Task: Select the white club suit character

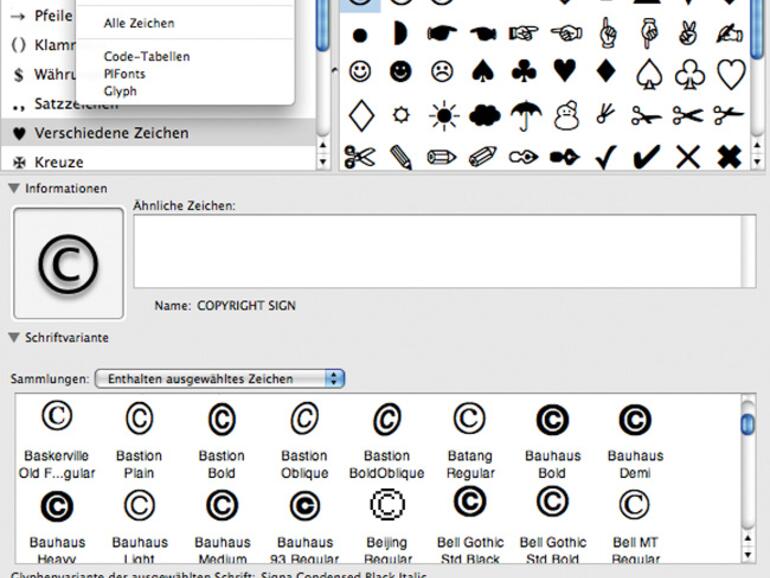Action: (690, 74)
